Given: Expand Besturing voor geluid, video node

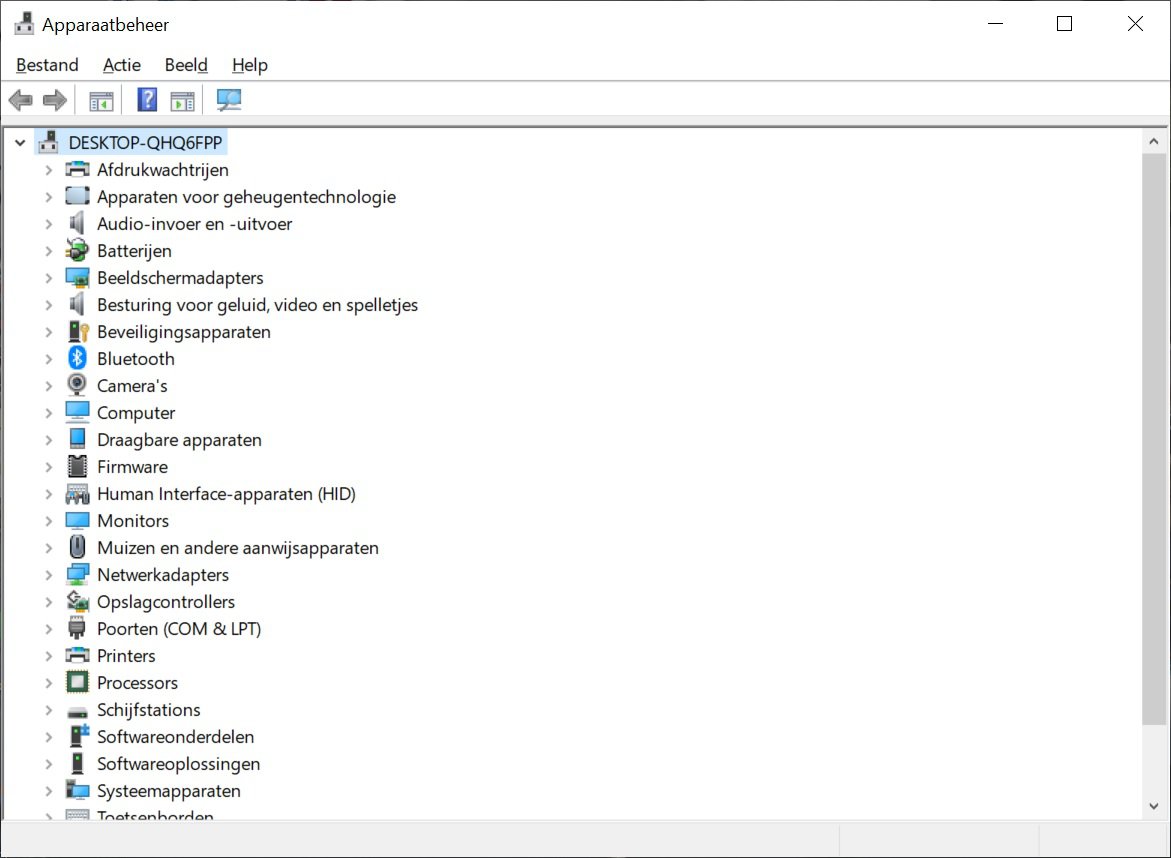Looking at the screenshot, I should tap(49, 305).
